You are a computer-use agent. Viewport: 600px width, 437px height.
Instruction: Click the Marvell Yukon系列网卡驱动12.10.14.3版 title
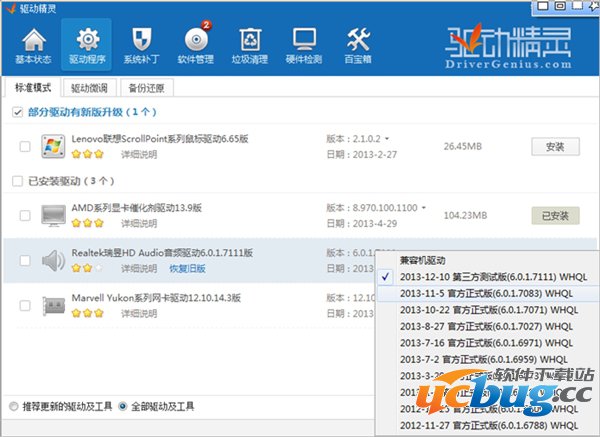point(156,298)
